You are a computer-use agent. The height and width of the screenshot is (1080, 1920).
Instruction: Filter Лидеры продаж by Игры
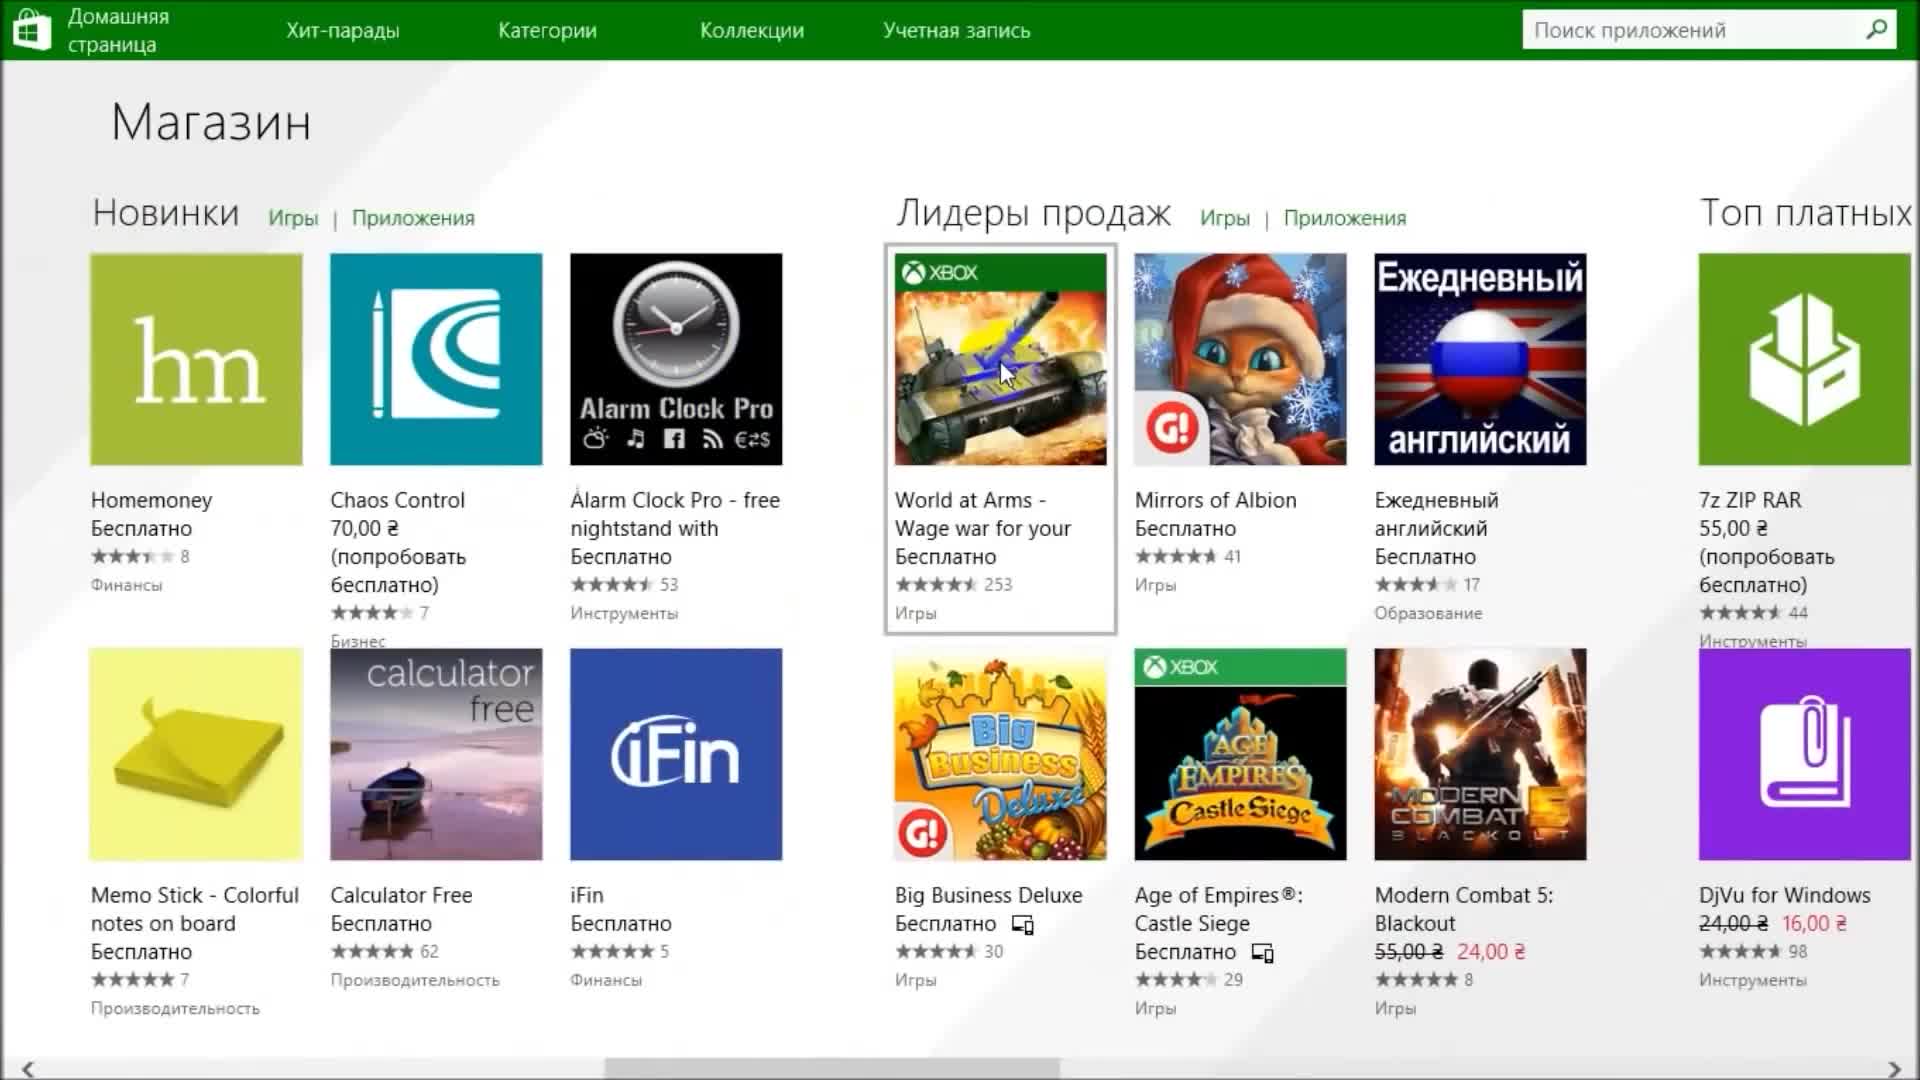1225,218
